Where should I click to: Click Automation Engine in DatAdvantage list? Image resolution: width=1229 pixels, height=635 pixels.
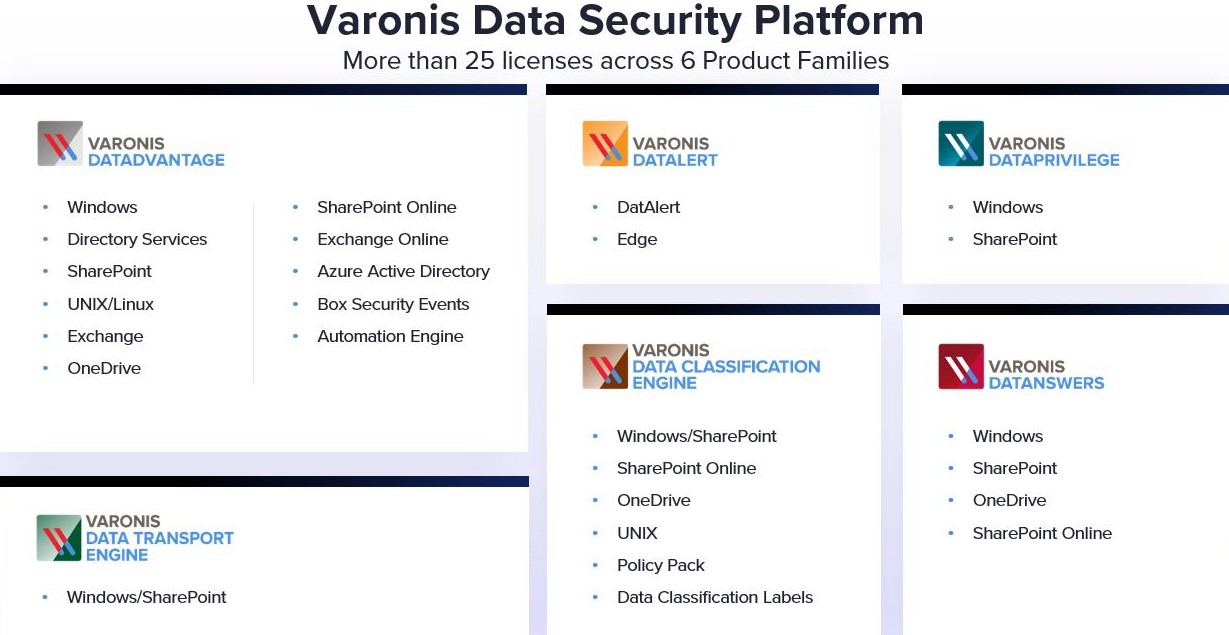point(390,336)
